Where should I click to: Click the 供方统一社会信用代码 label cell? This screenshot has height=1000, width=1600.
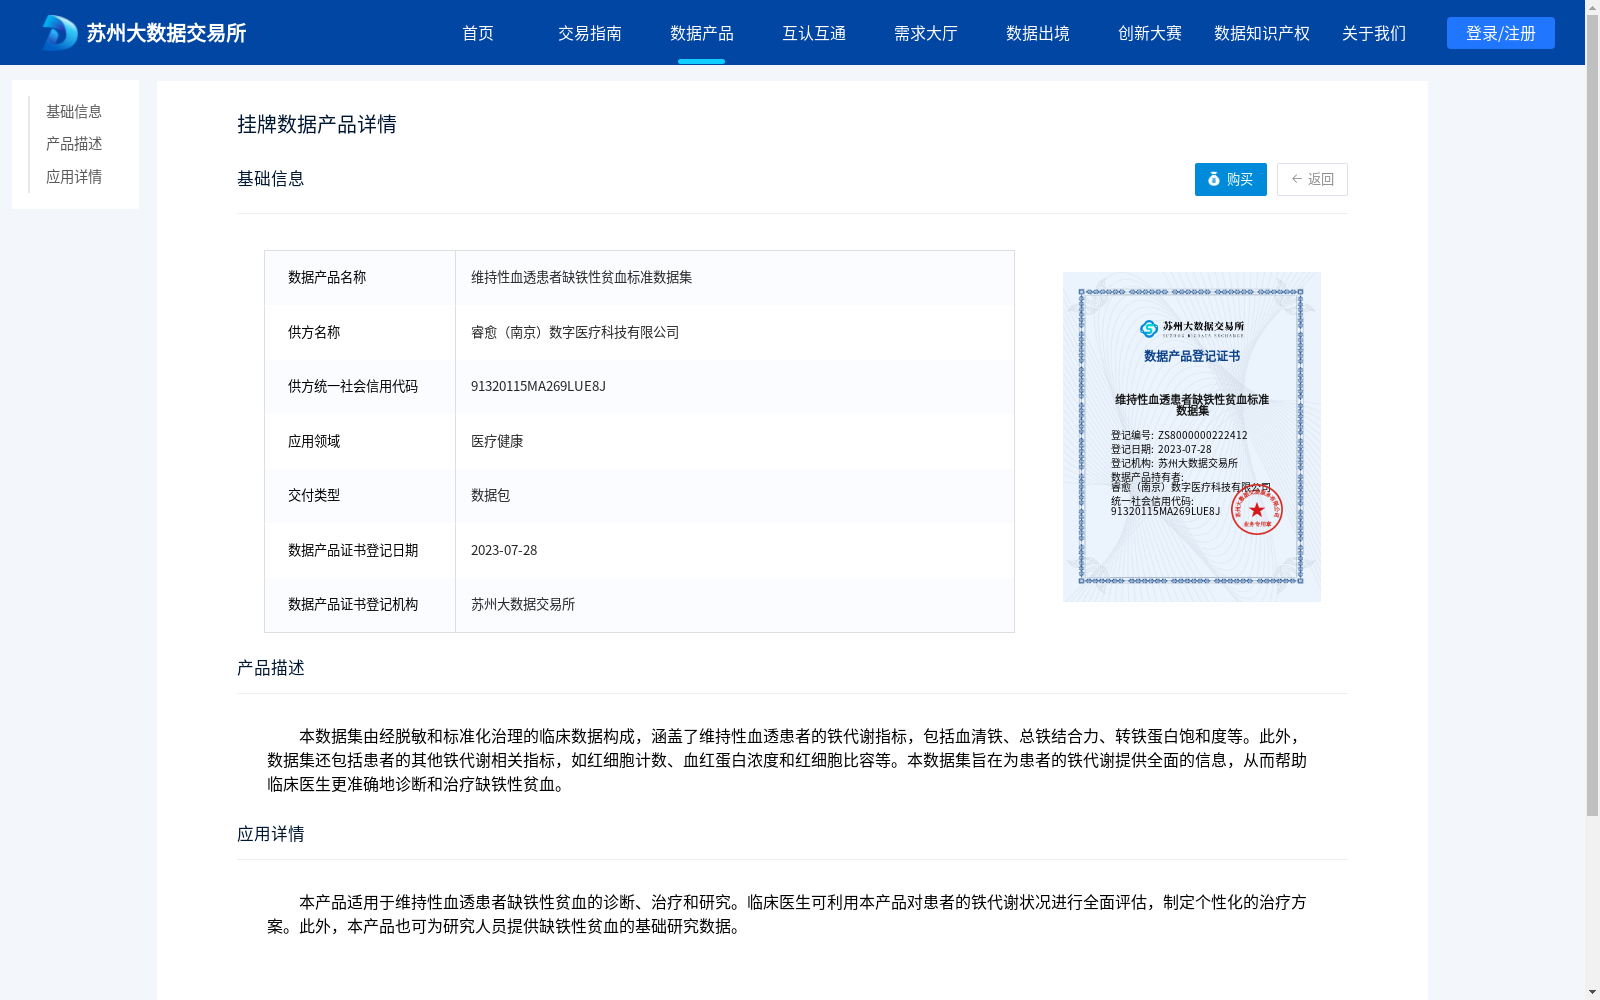pos(360,387)
